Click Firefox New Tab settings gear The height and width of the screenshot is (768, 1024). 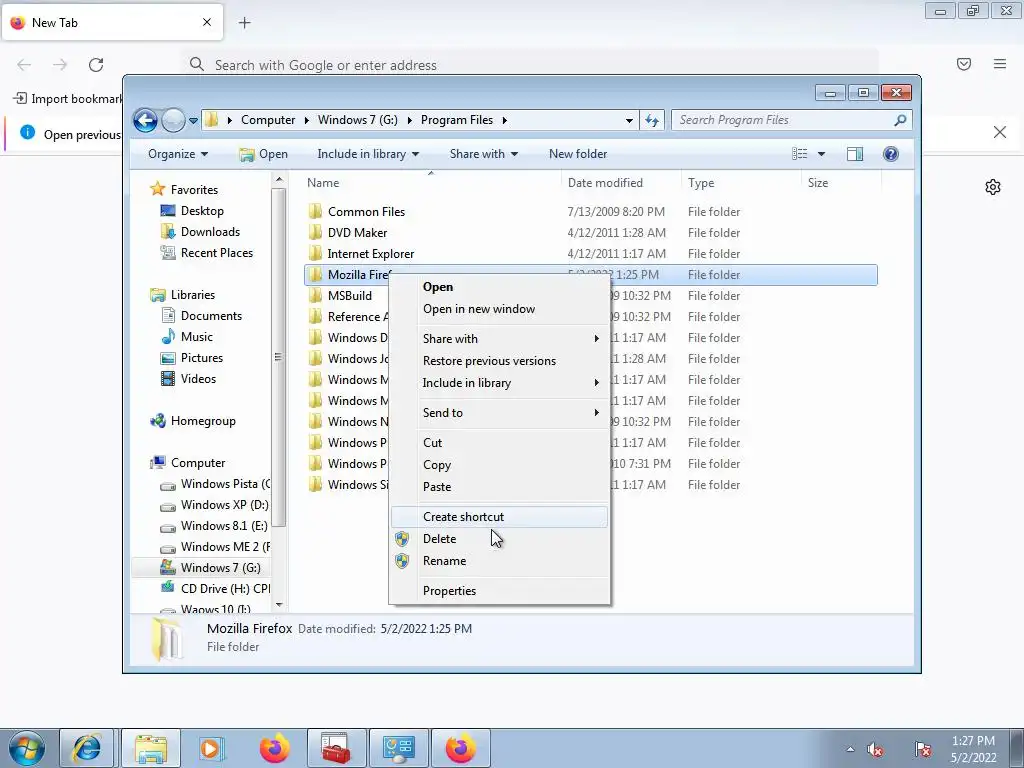tap(993, 187)
